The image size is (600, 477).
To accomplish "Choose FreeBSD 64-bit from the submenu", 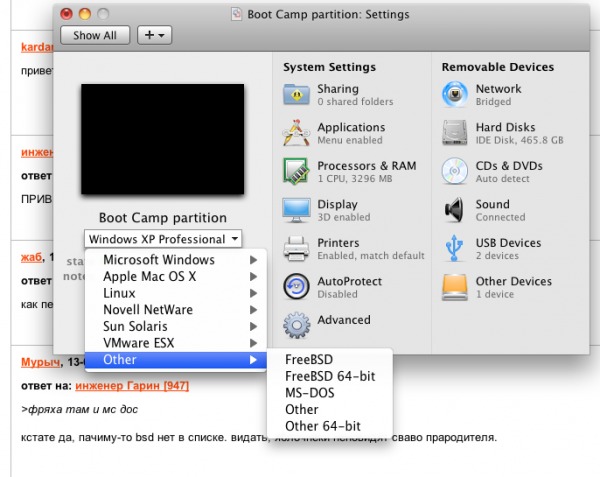I will click(330, 376).
